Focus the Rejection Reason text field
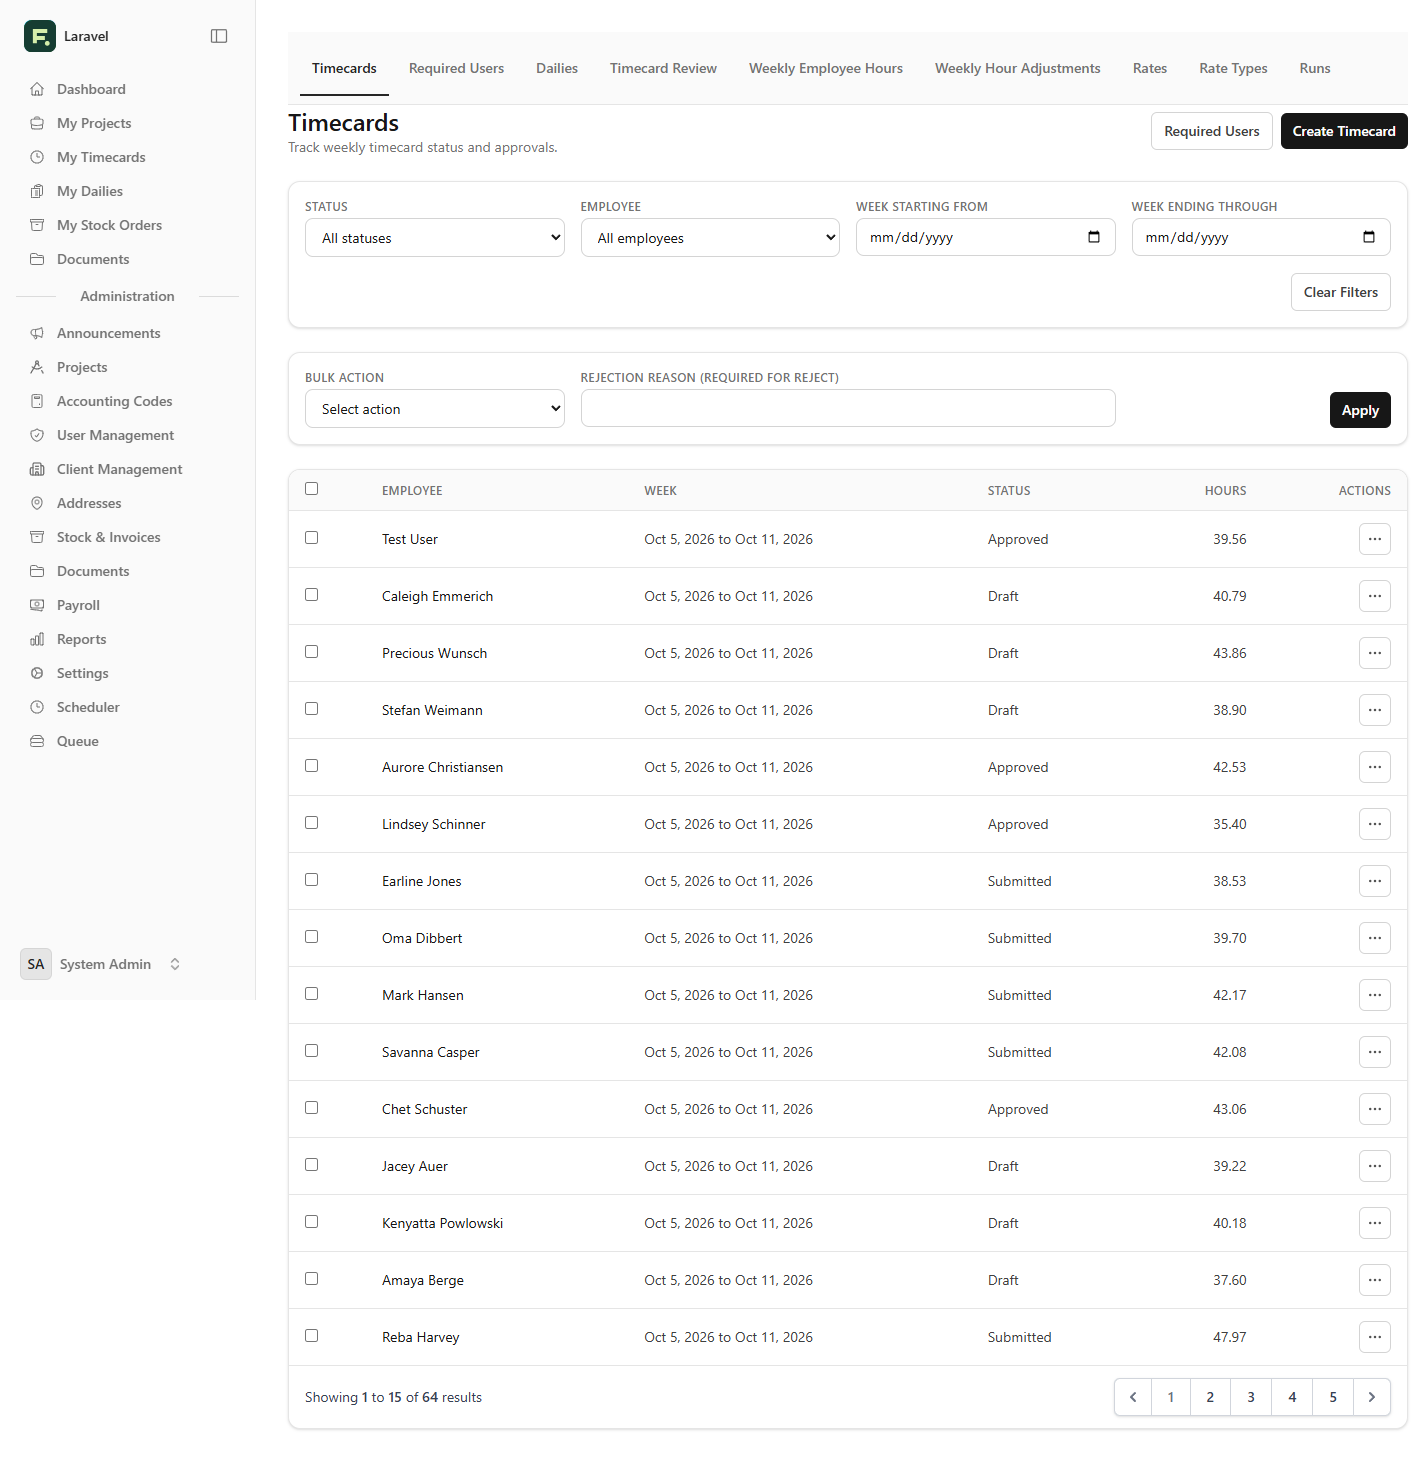The height and width of the screenshot is (1461, 1425). pyautogui.click(x=848, y=408)
